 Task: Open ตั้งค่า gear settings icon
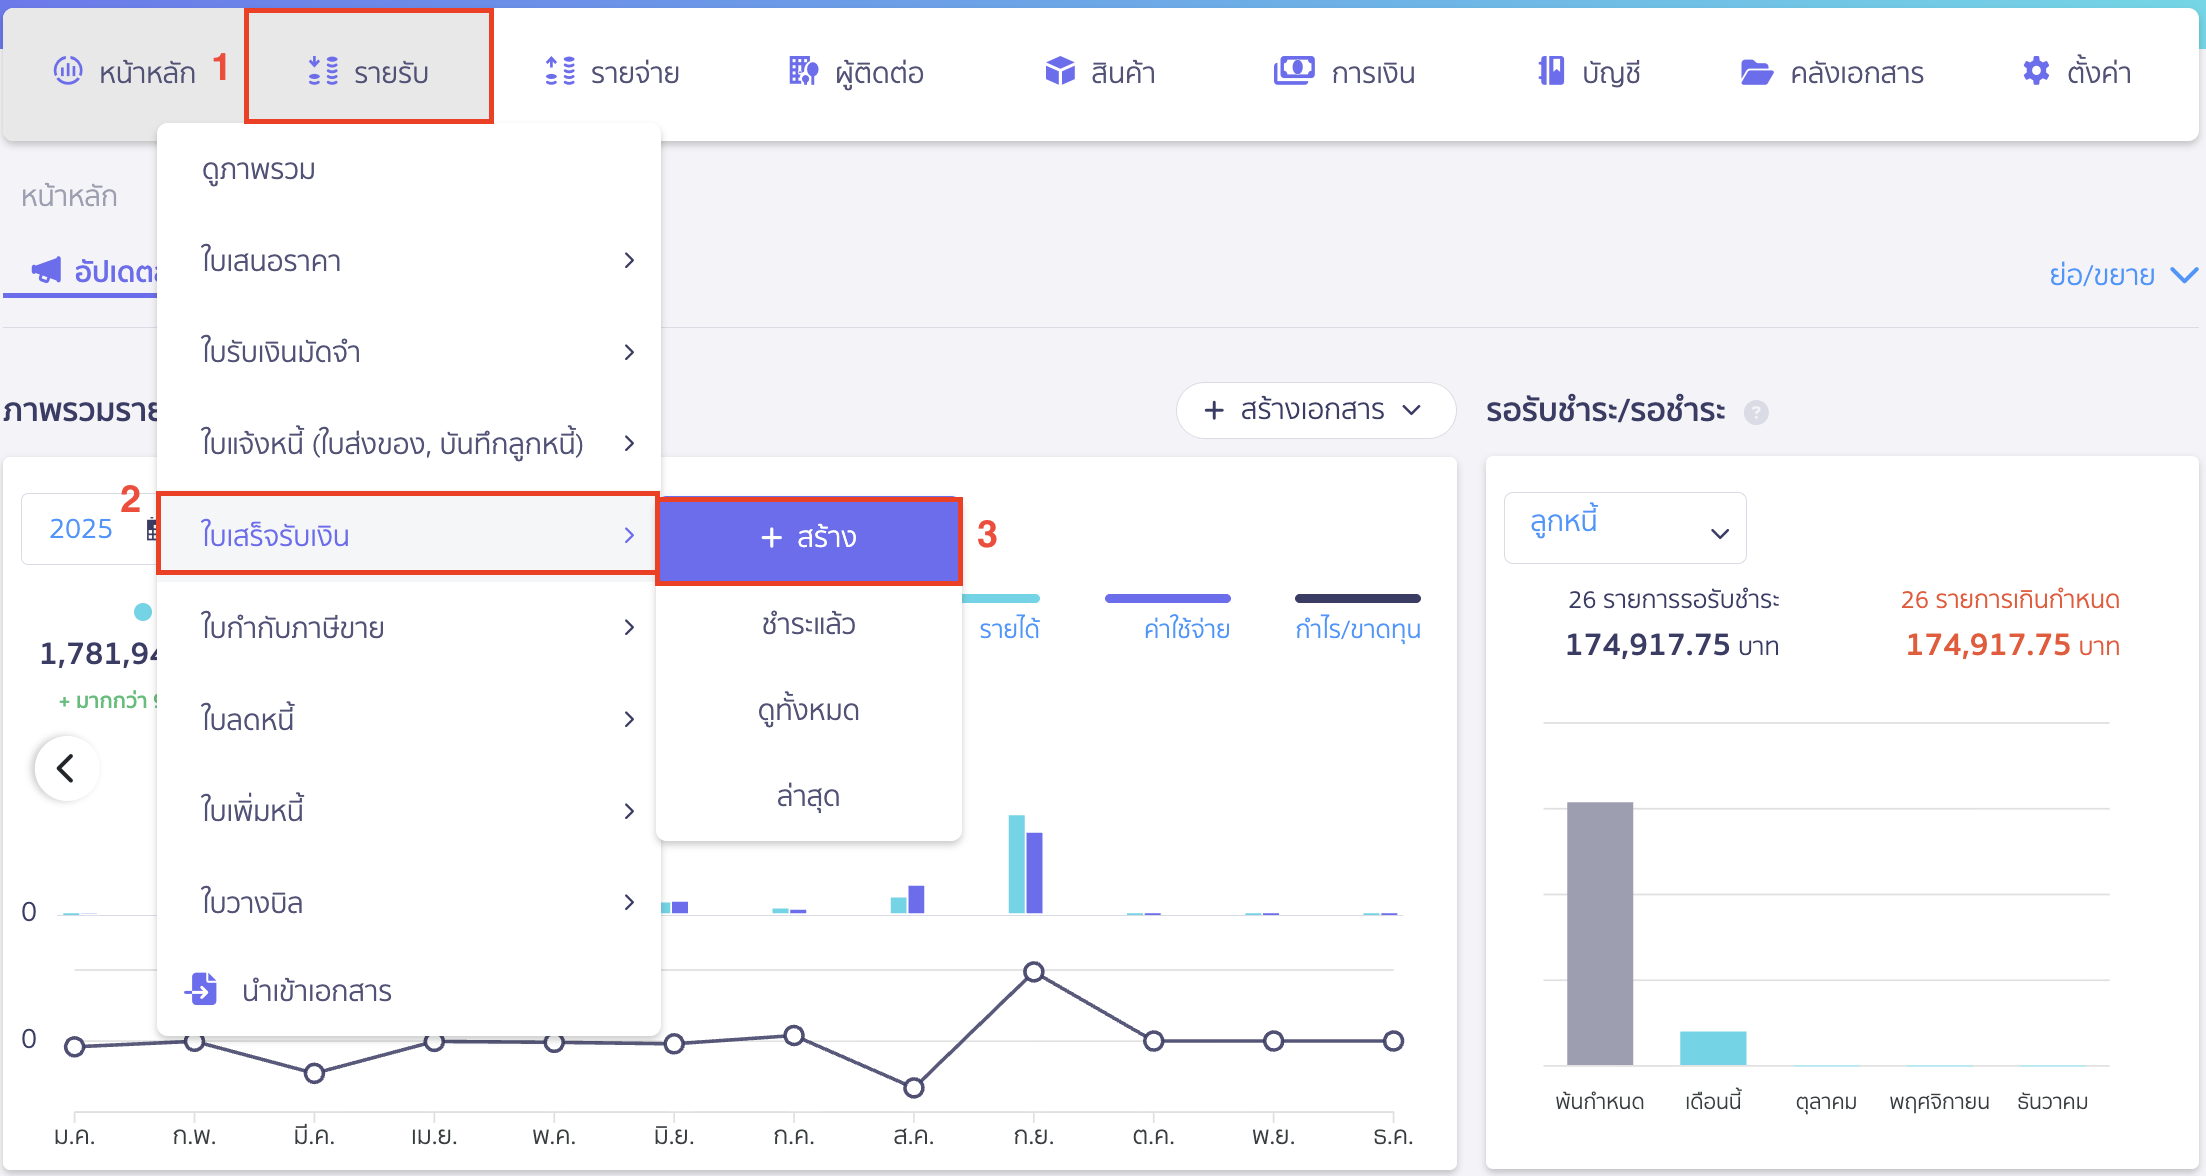2036,71
